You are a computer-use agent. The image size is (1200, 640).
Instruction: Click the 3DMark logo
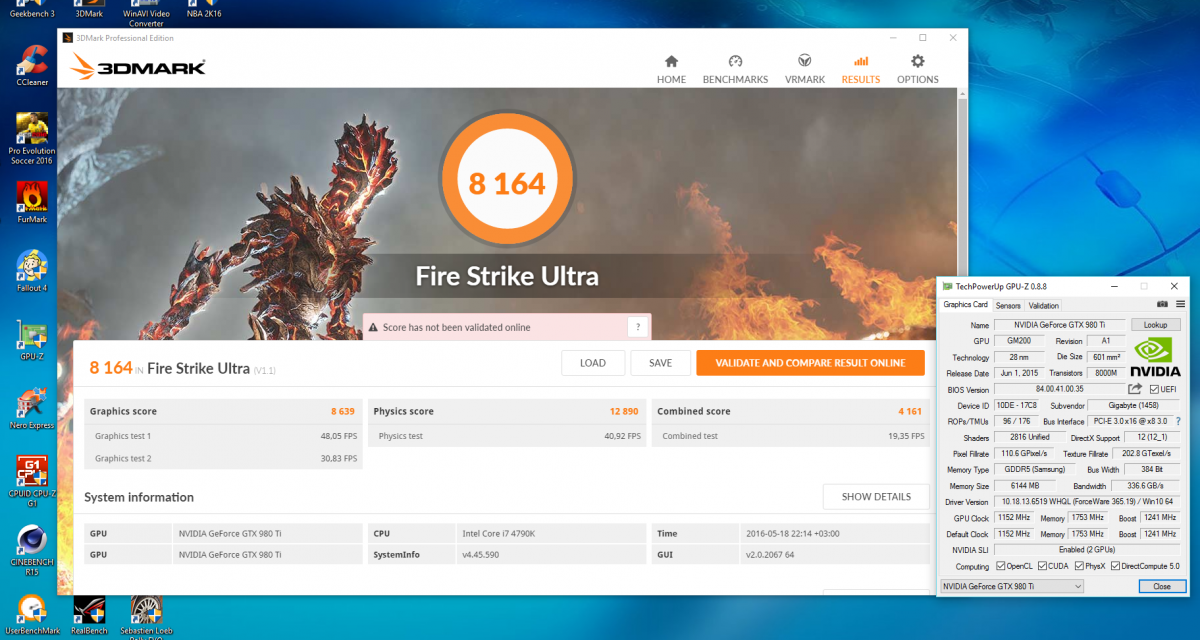pos(138,67)
